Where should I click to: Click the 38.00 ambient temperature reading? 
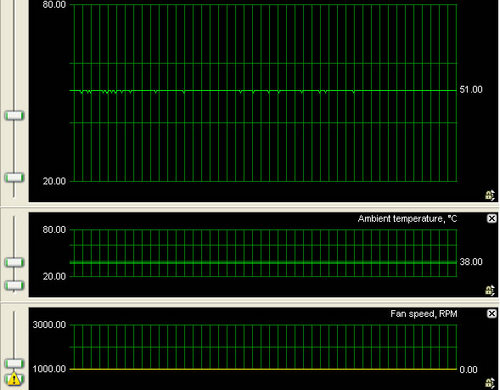tap(471, 262)
